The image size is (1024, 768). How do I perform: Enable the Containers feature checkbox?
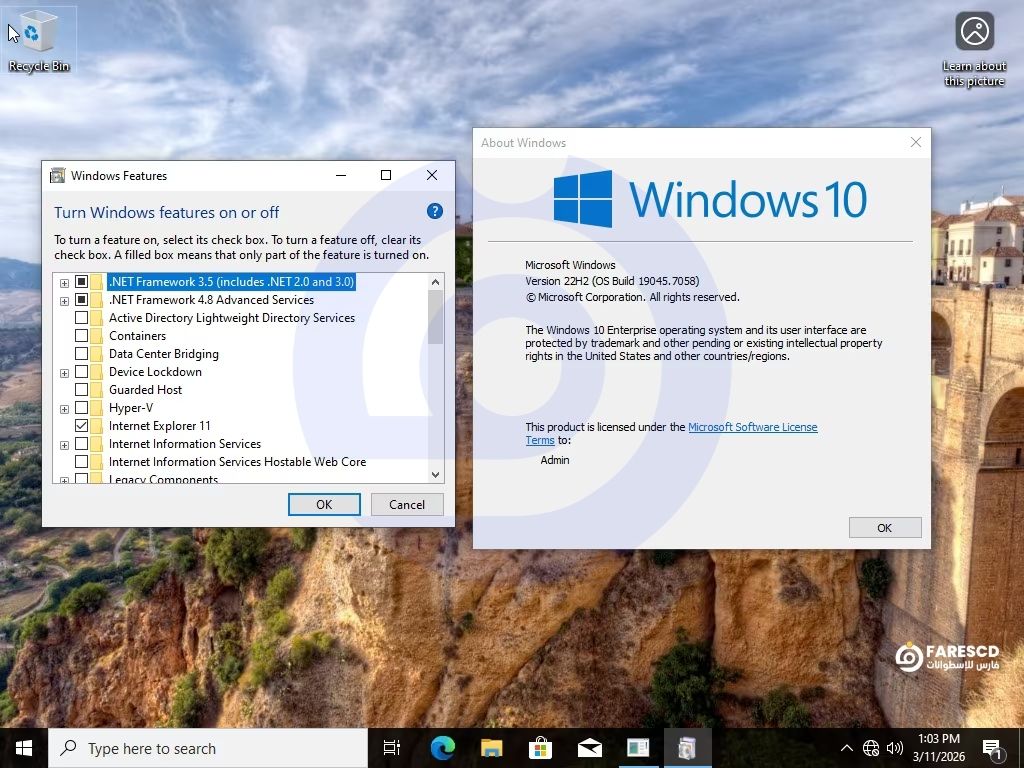pos(82,336)
